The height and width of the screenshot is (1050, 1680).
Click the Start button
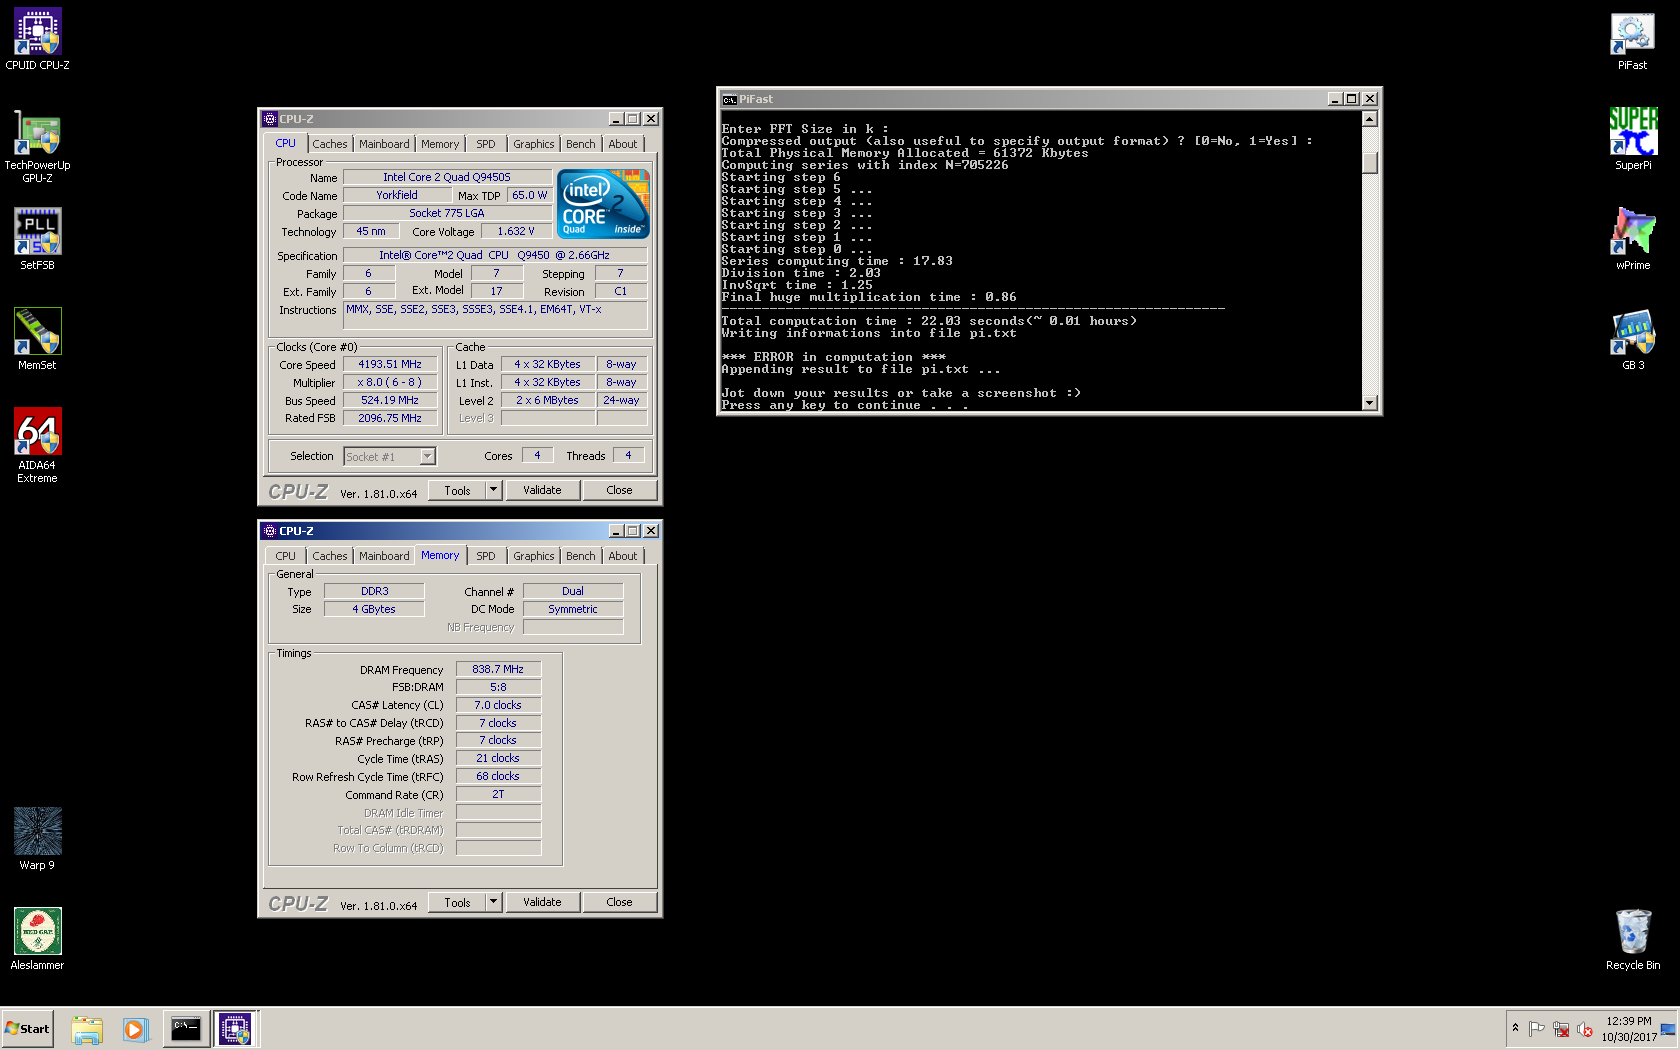click(28, 1029)
